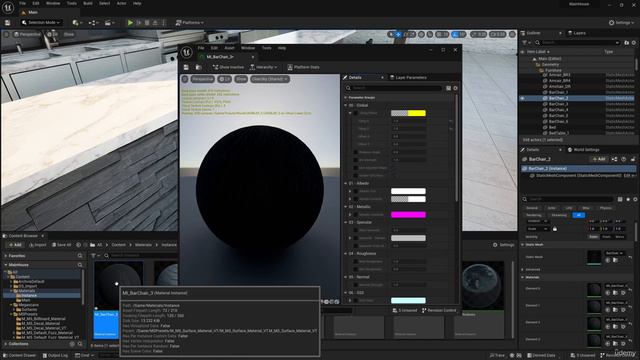The image size is (640, 360).
Task: Open World Settings tab
Action: click(x=584, y=150)
